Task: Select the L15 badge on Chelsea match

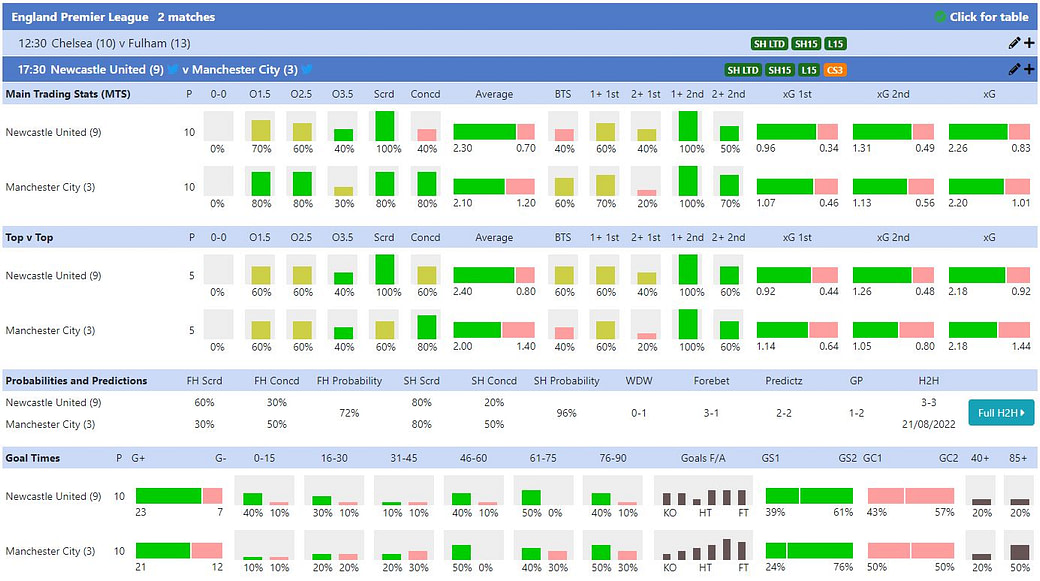Action: click(x=834, y=43)
